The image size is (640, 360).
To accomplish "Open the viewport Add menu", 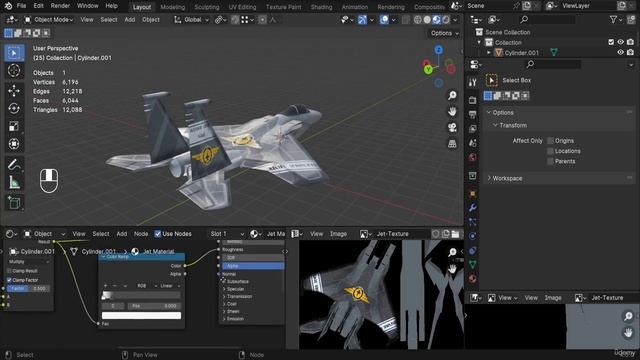I will [130, 20].
